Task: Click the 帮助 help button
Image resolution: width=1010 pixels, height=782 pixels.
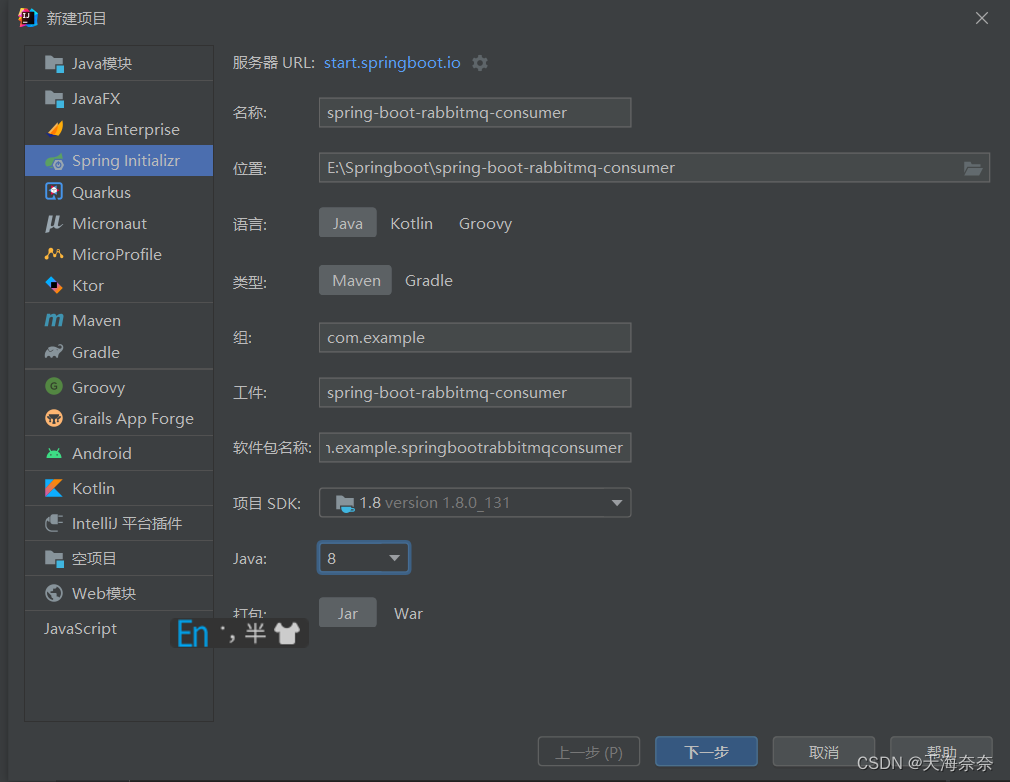Action: pyautogui.click(x=941, y=752)
